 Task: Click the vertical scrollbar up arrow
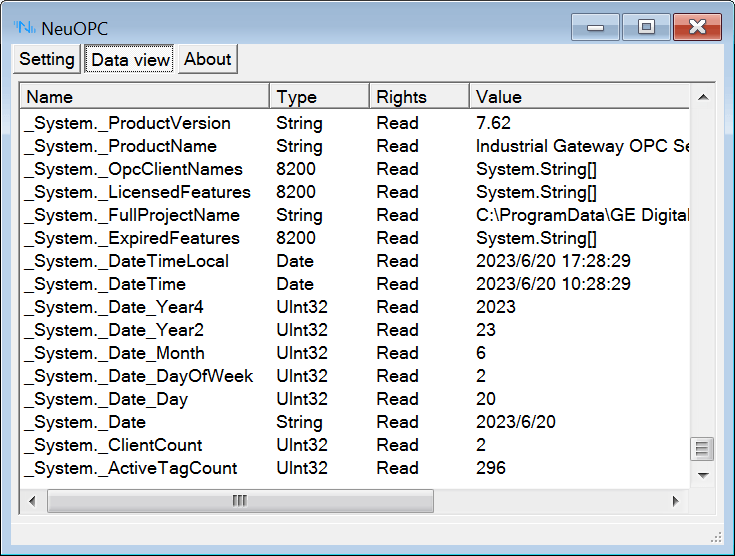(x=703, y=97)
